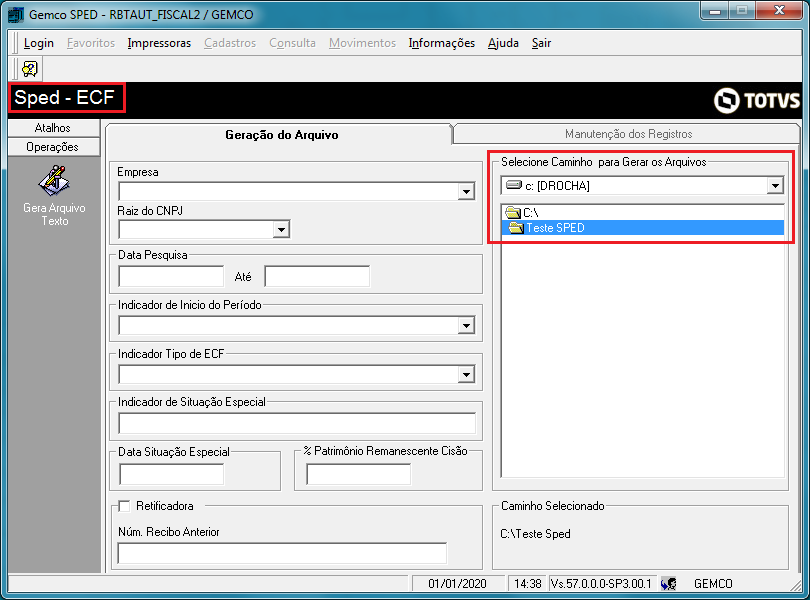Maximize the Gemco SPED window

(742, 11)
